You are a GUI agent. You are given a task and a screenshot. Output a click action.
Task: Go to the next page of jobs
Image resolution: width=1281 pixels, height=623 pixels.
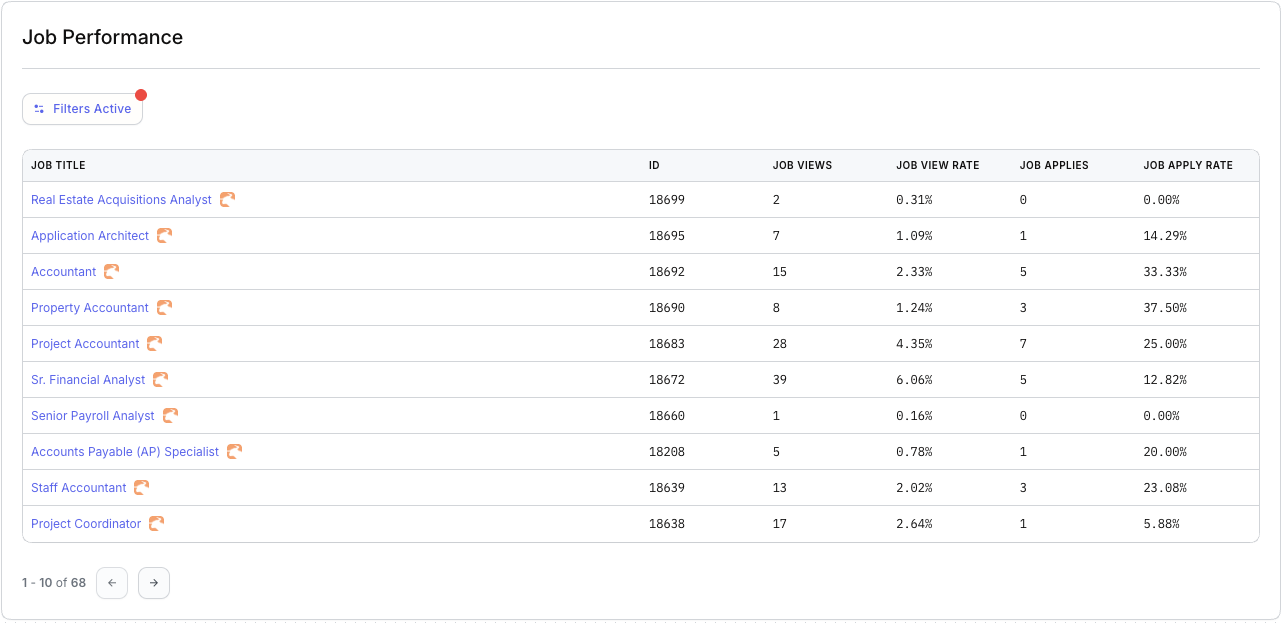point(154,583)
